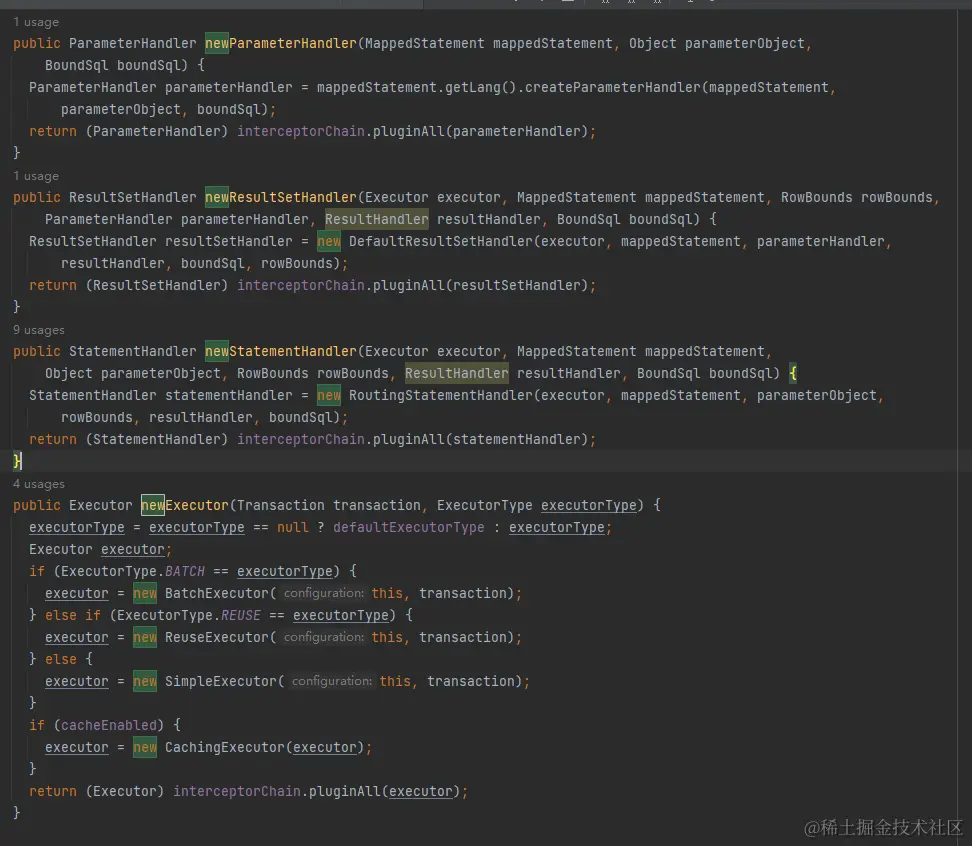
Task: Click the ReuseExecutor constructor name
Action: click(x=217, y=637)
